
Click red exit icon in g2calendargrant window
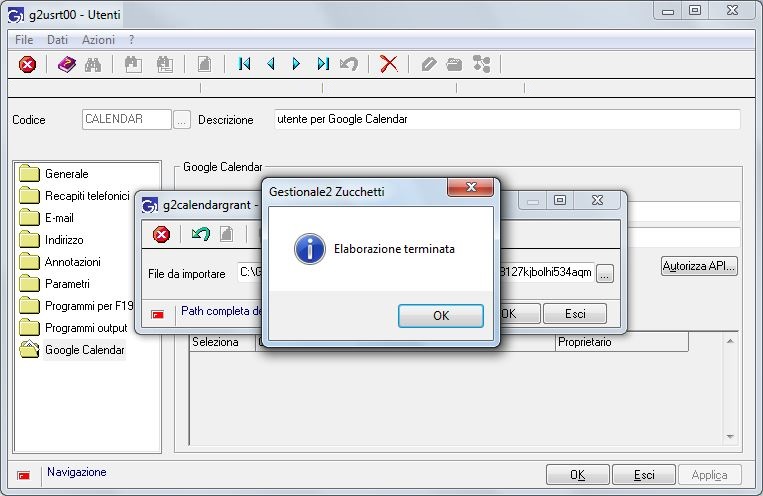point(162,235)
